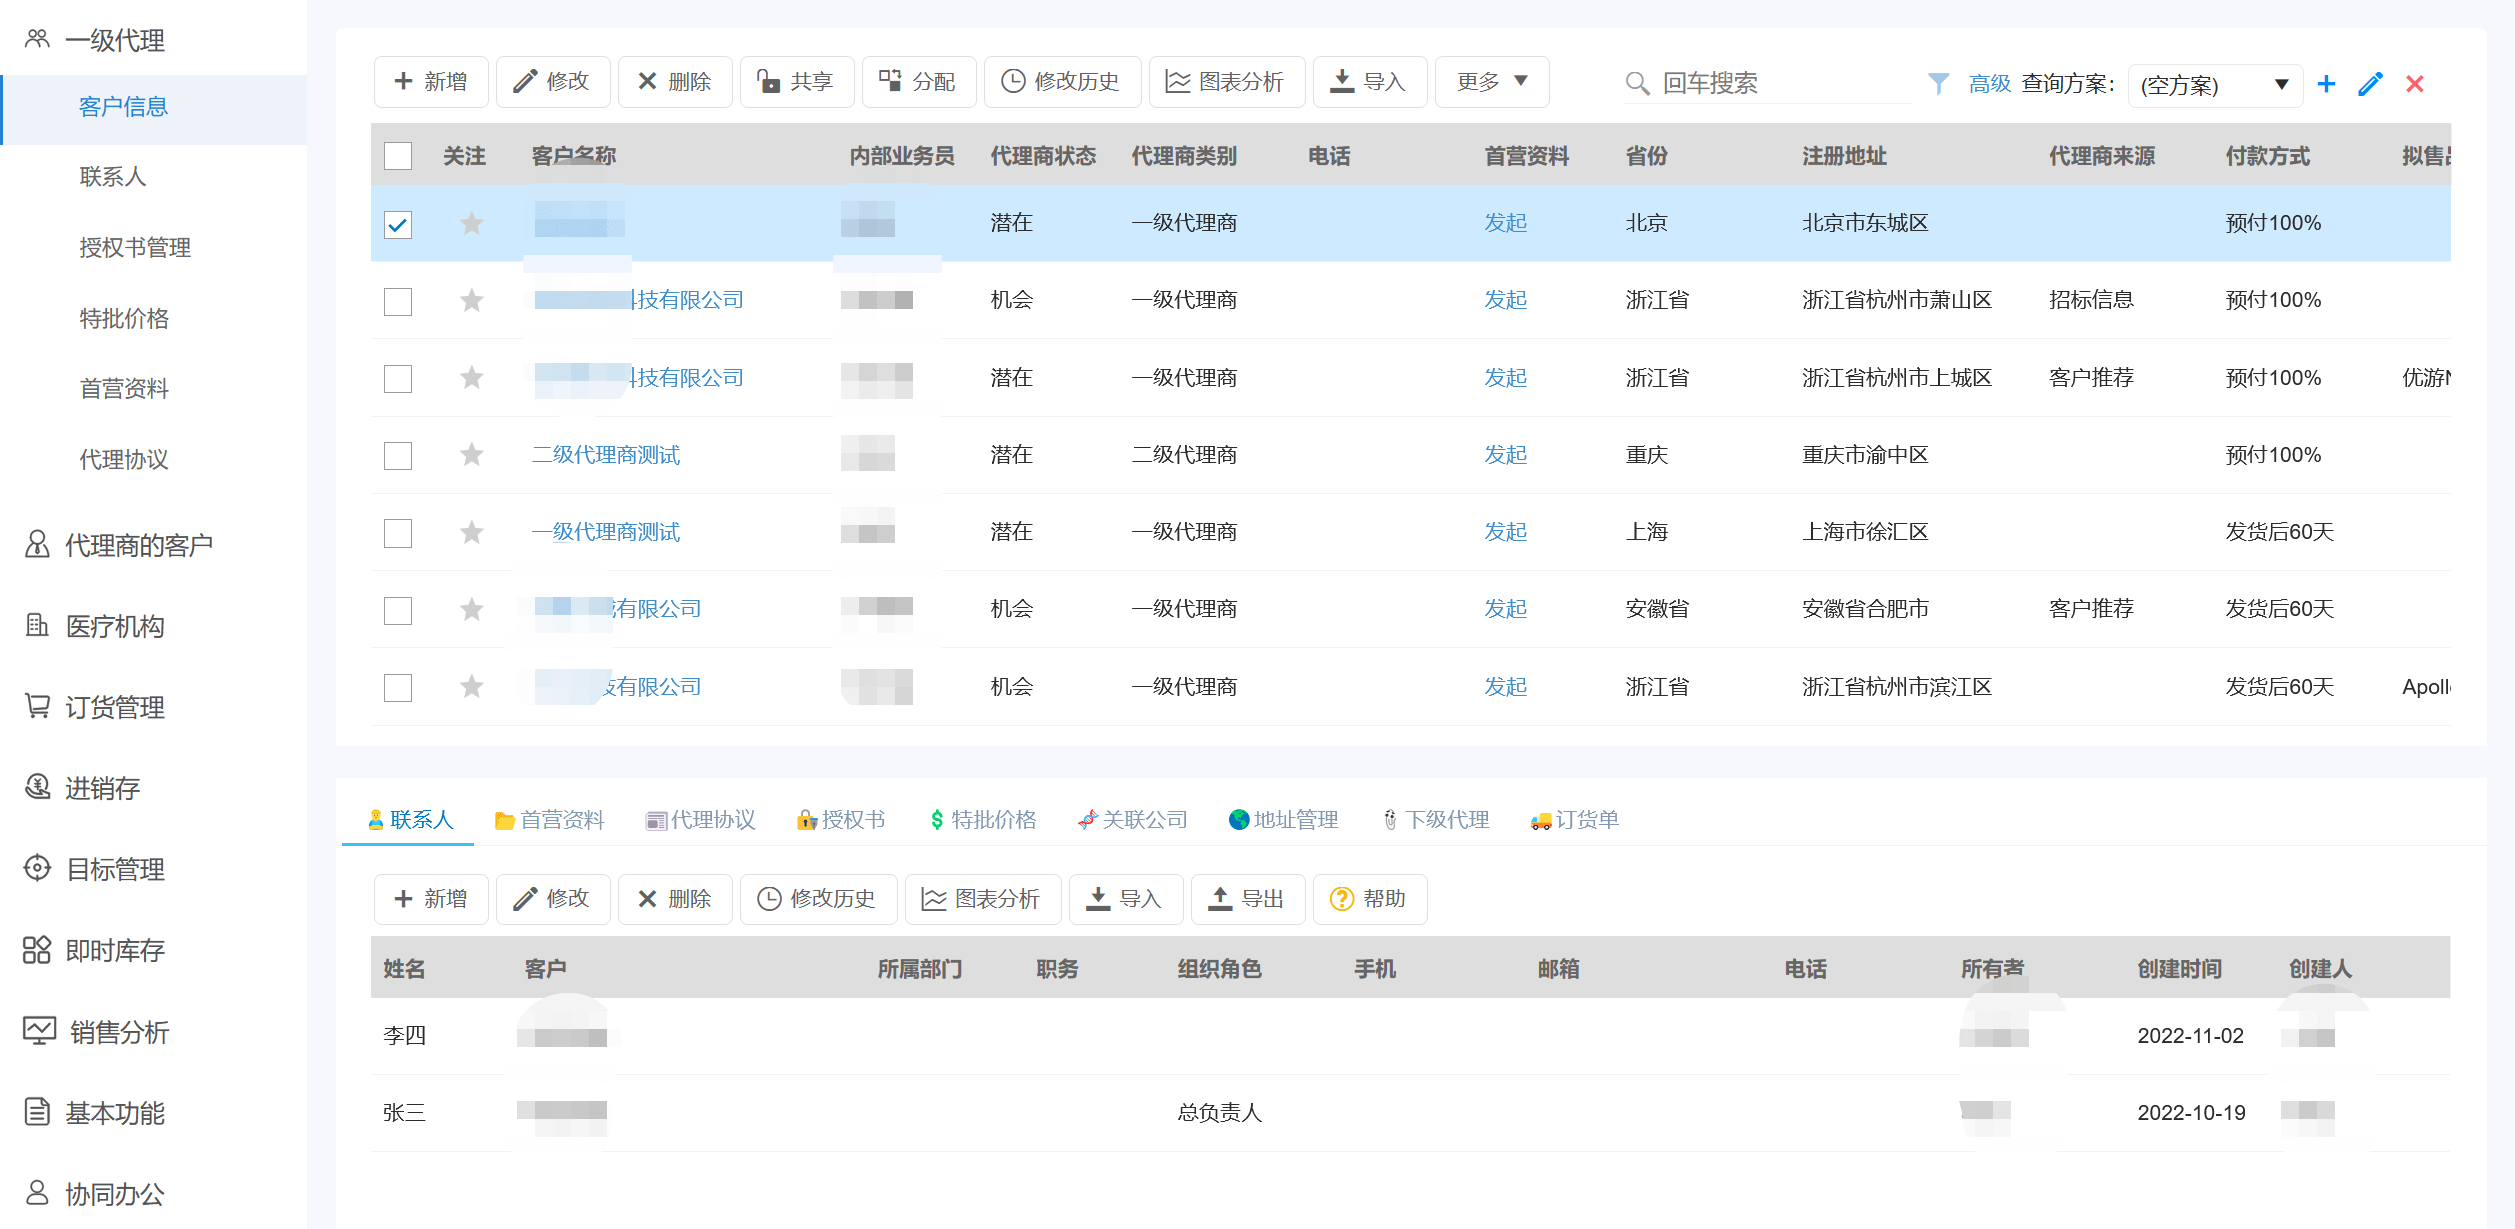Open the 一级代理商测试 customer link

(x=605, y=531)
